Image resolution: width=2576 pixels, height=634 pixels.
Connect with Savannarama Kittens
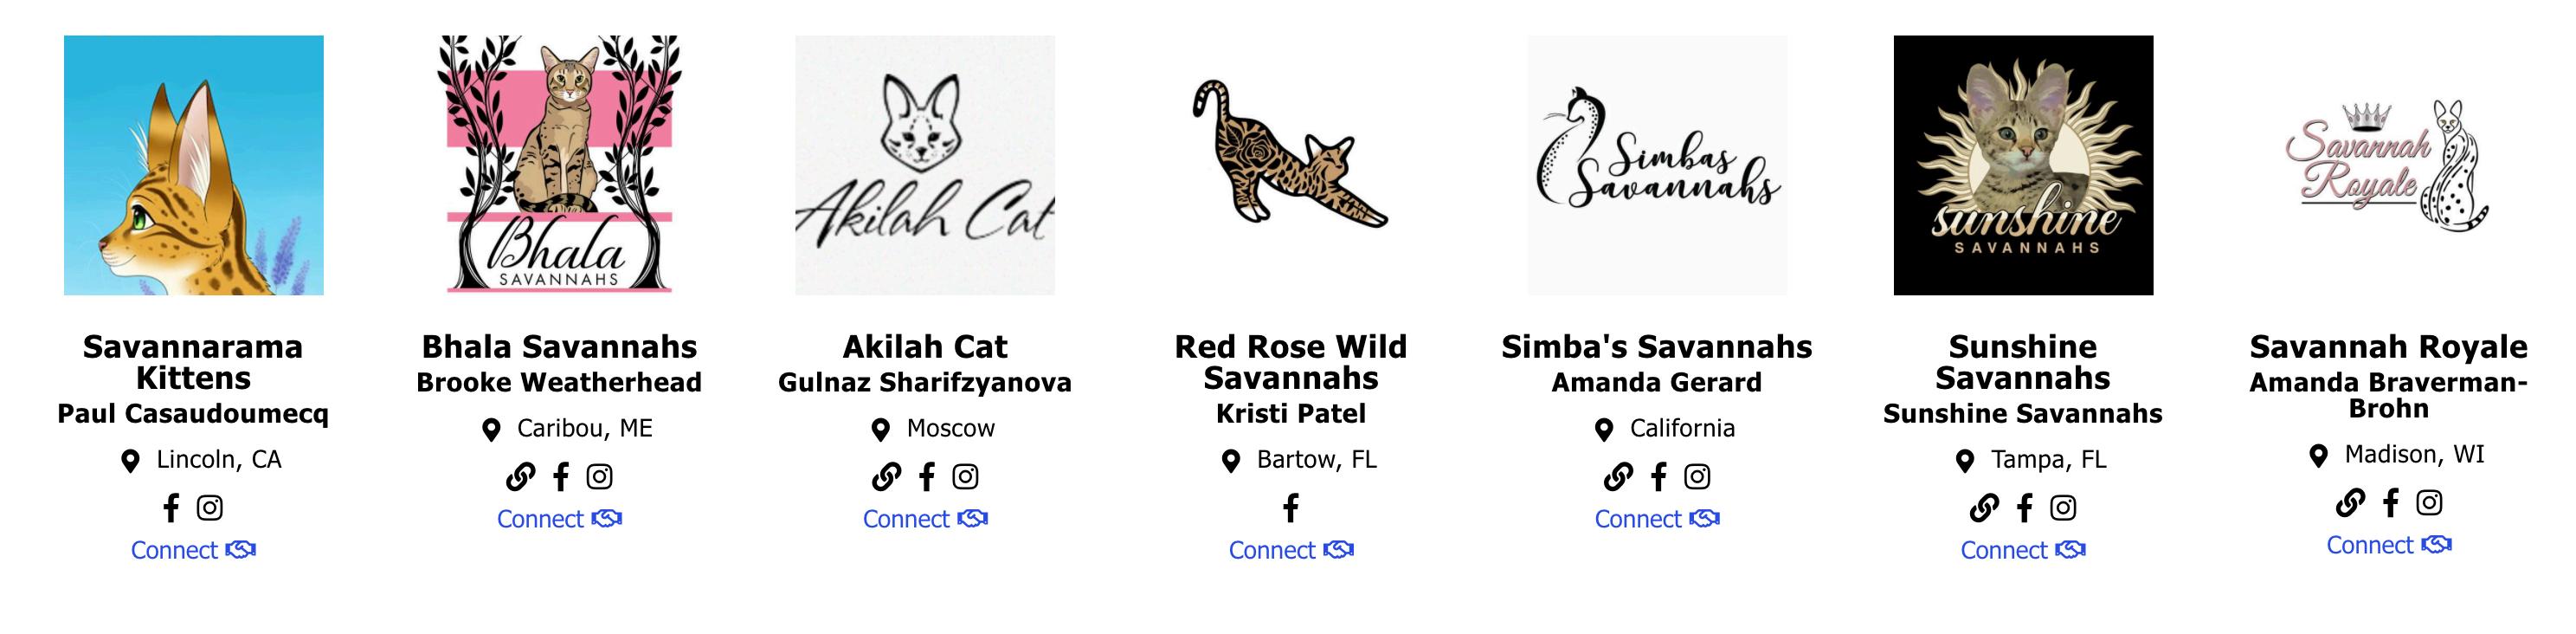(x=193, y=550)
